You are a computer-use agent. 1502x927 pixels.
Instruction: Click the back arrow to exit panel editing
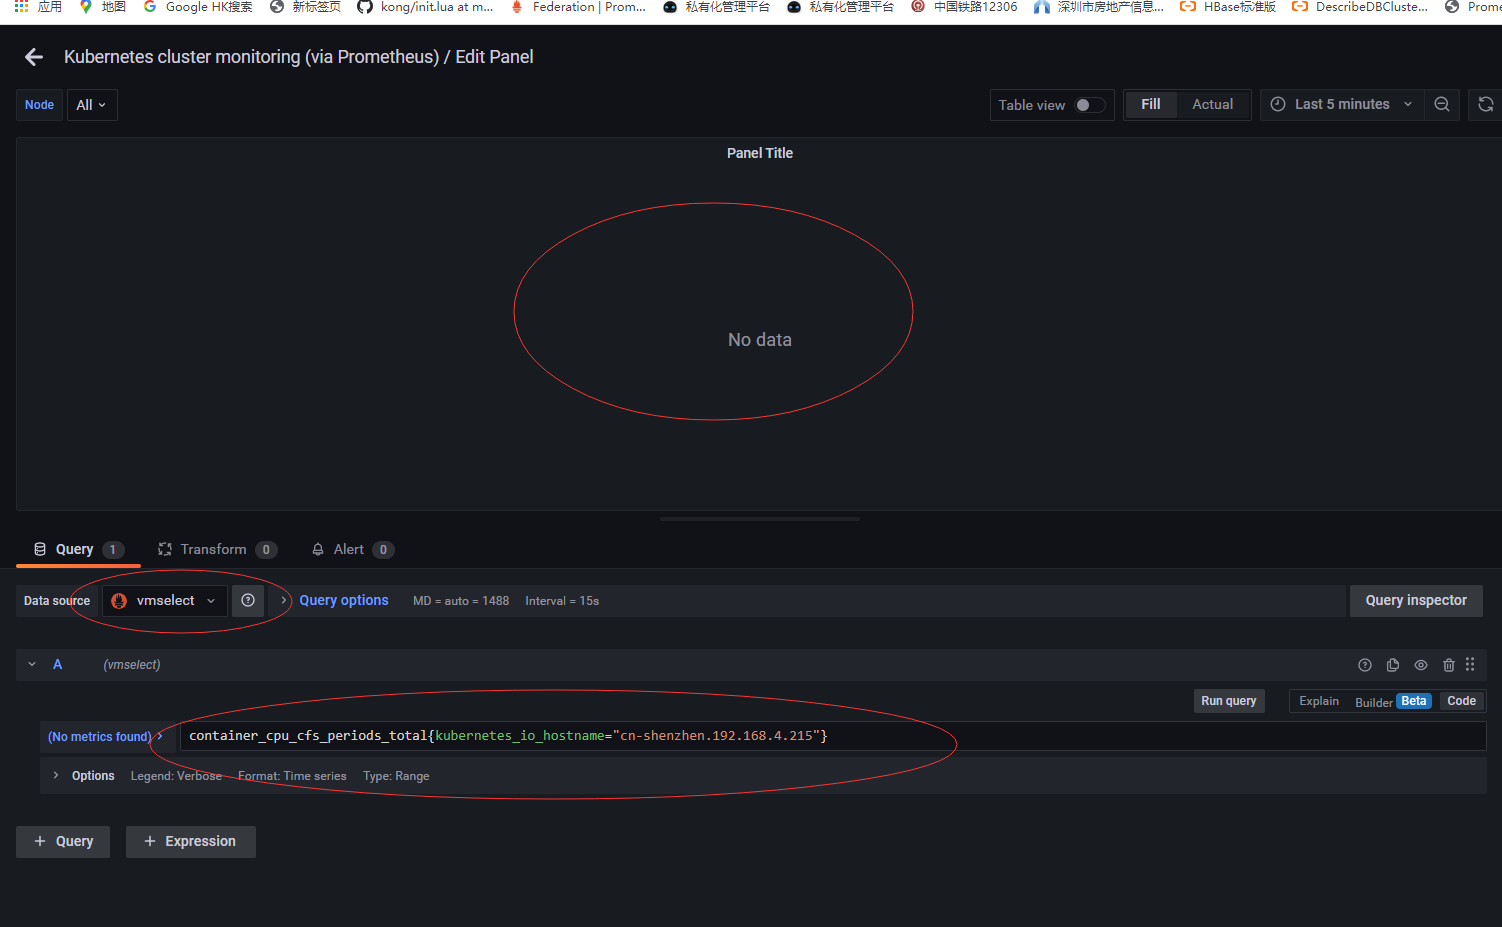coord(33,57)
